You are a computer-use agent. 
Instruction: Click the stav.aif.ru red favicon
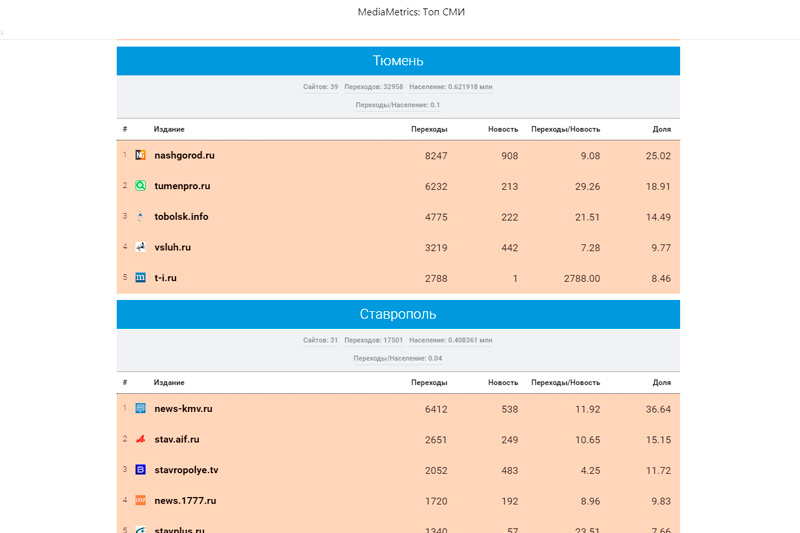coord(141,439)
